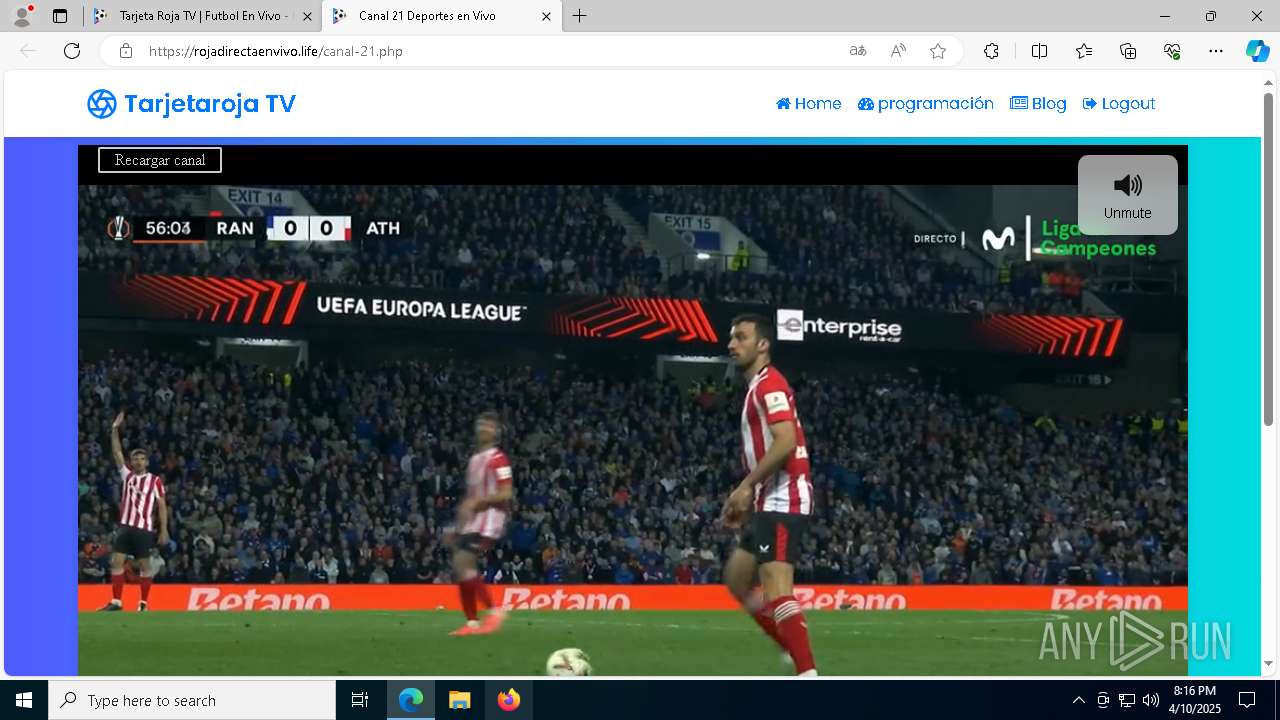Open Microsoft Edge from the taskbar
This screenshot has height=720, width=1280.
click(411, 700)
